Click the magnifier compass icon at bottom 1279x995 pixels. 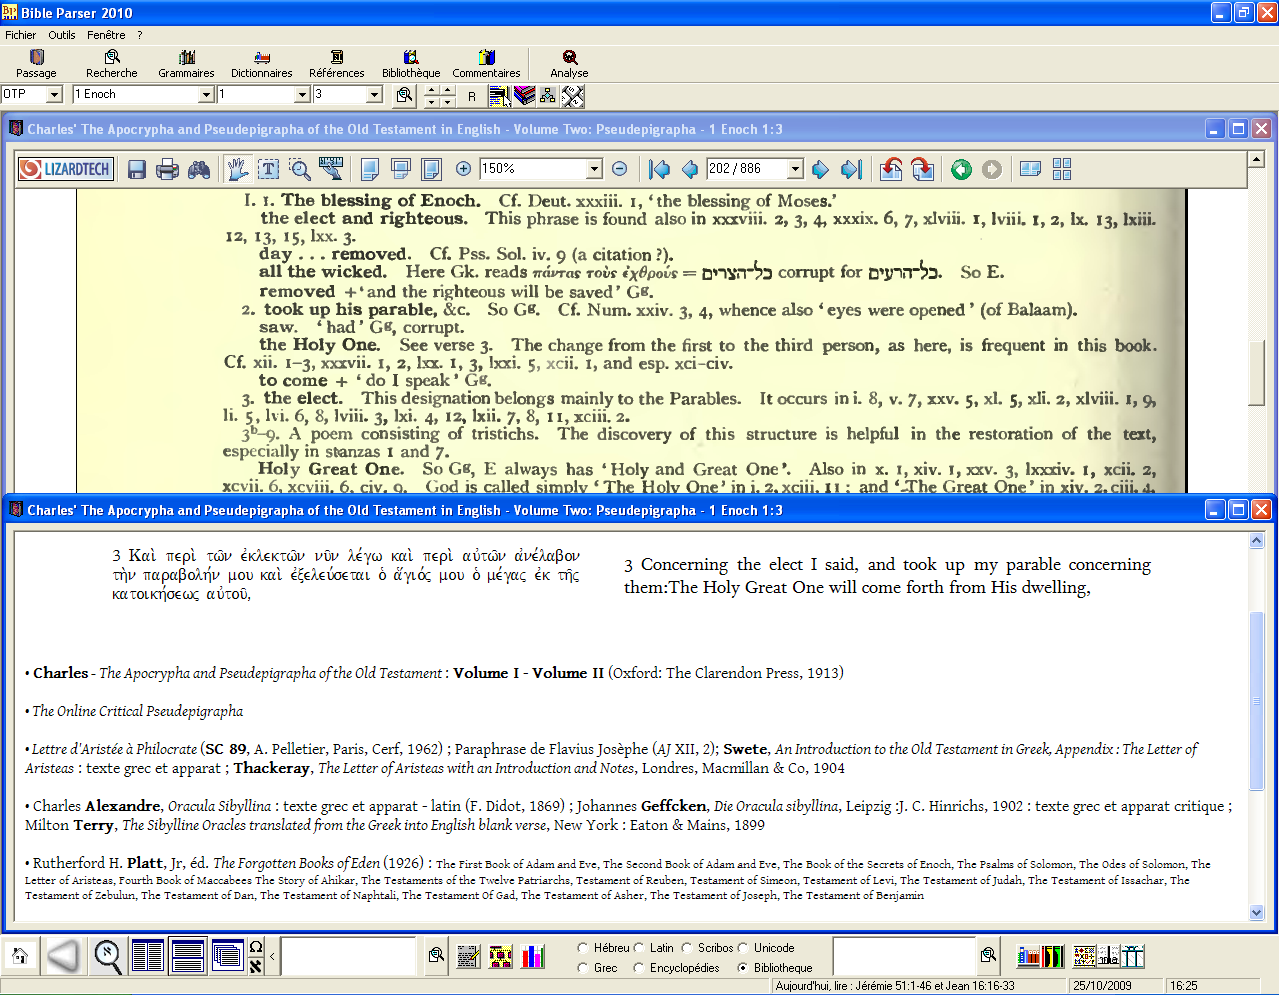coord(108,957)
